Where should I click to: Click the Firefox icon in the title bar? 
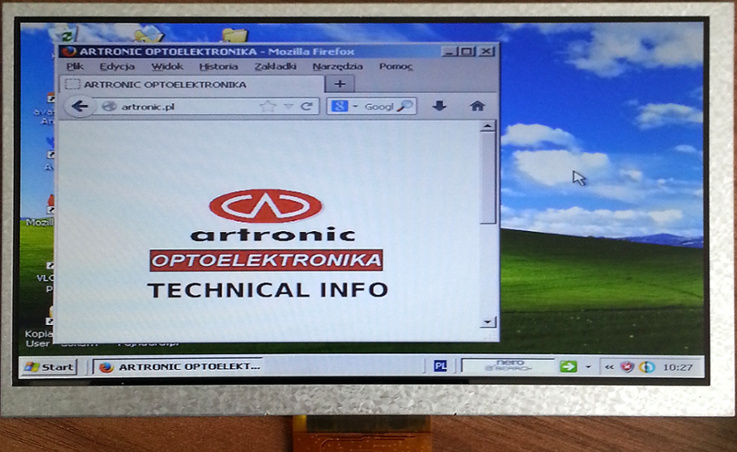(69, 51)
